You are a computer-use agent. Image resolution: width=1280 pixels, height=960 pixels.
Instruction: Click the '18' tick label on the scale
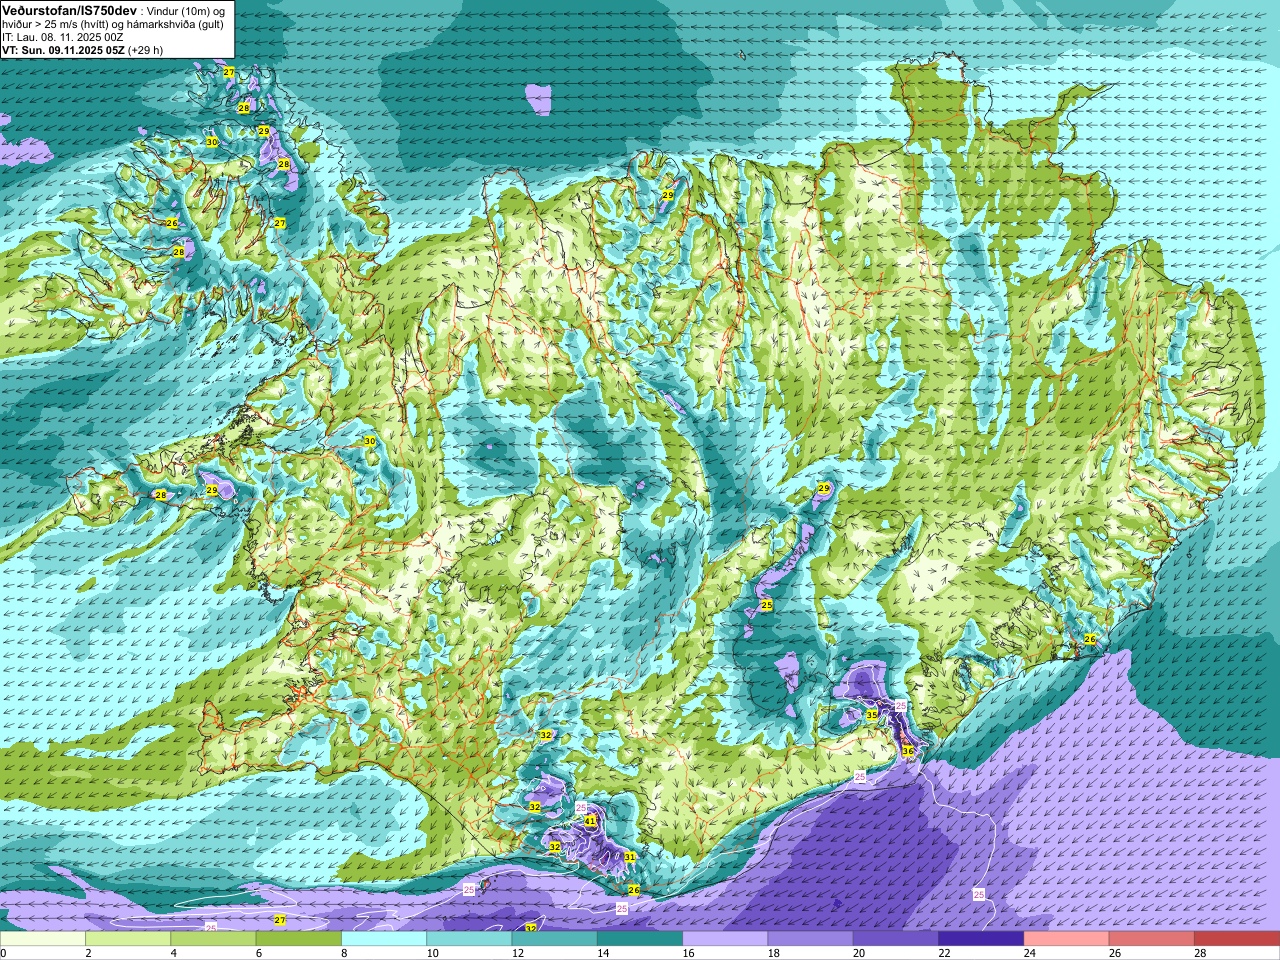[773, 953]
